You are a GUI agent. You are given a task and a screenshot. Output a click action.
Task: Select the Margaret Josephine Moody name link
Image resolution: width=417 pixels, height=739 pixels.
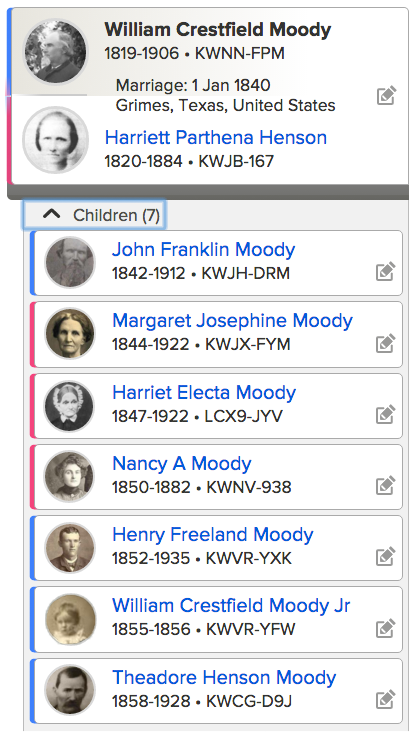(x=232, y=320)
